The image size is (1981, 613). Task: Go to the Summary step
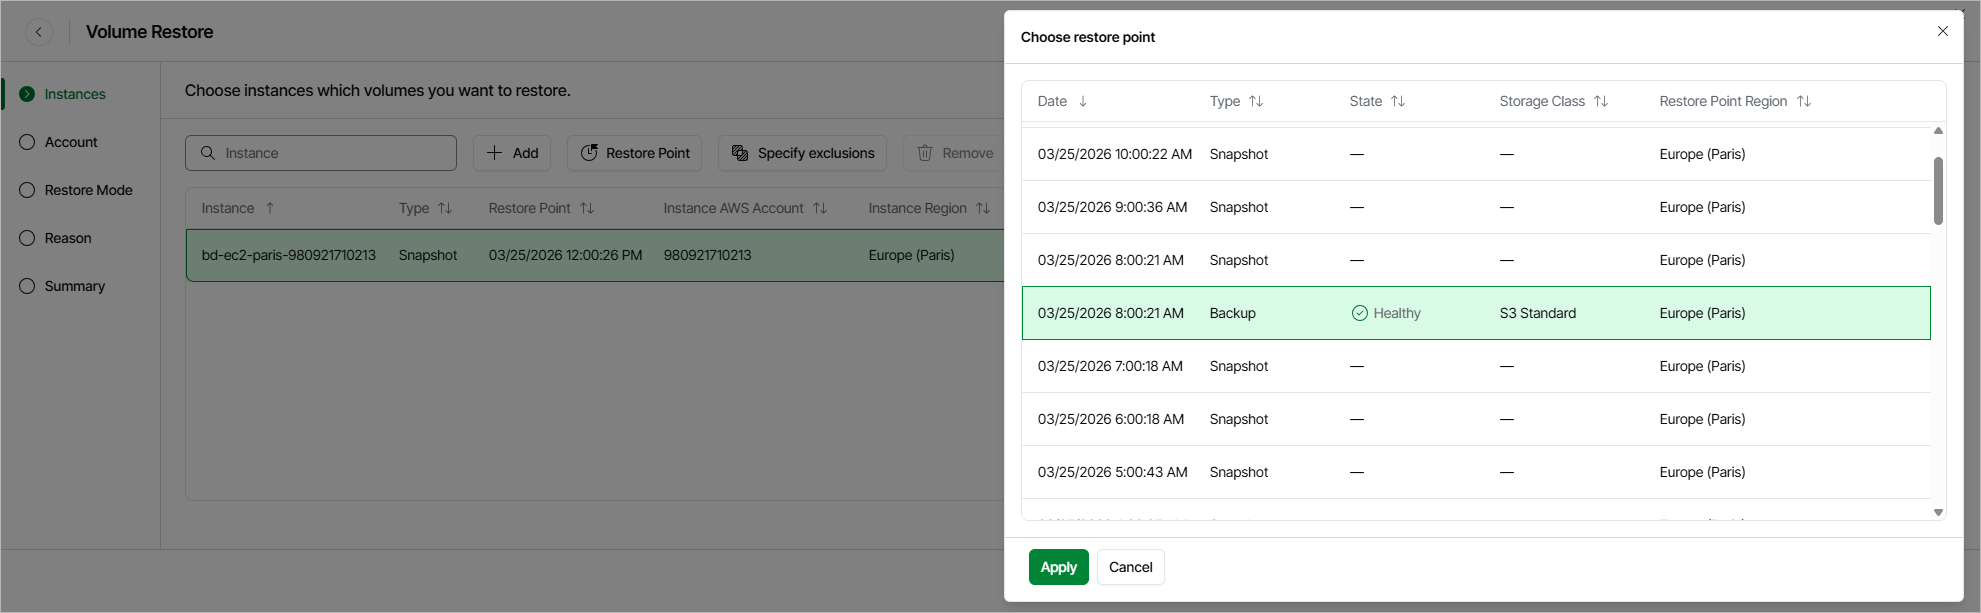tap(74, 286)
